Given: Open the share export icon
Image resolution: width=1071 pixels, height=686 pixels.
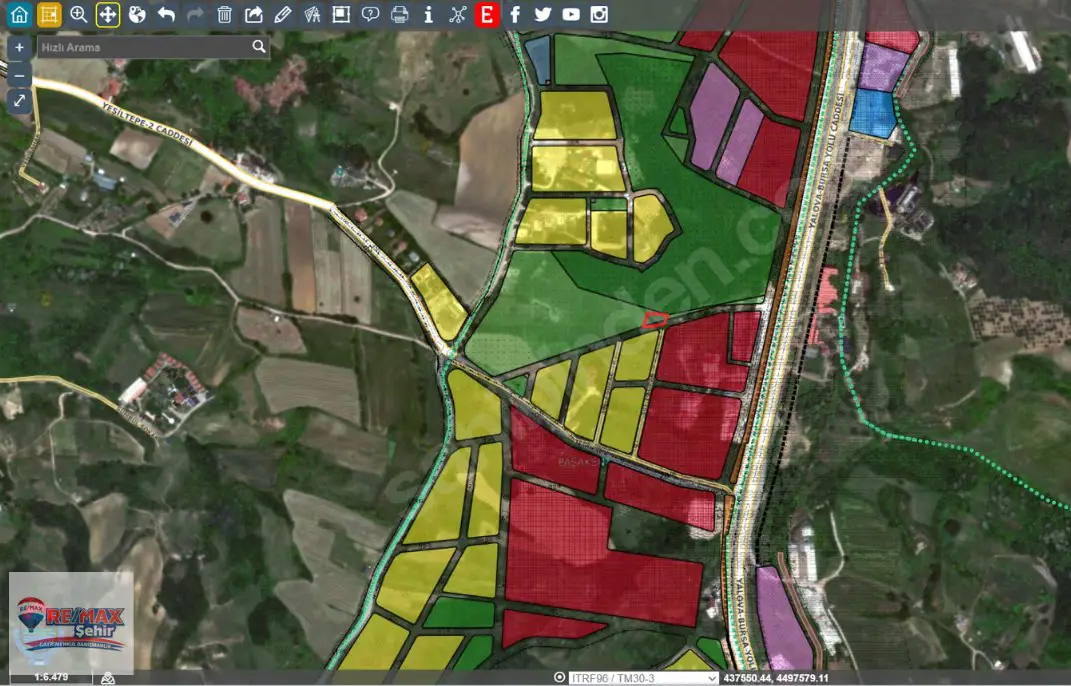Looking at the screenshot, I should (253, 14).
